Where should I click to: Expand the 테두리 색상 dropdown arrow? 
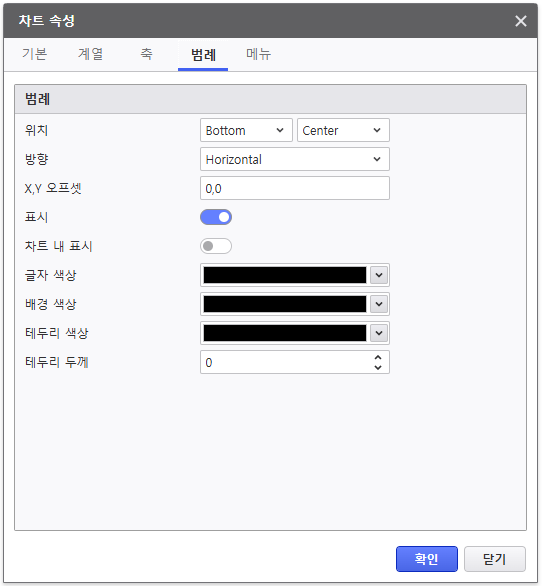click(379, 333)
